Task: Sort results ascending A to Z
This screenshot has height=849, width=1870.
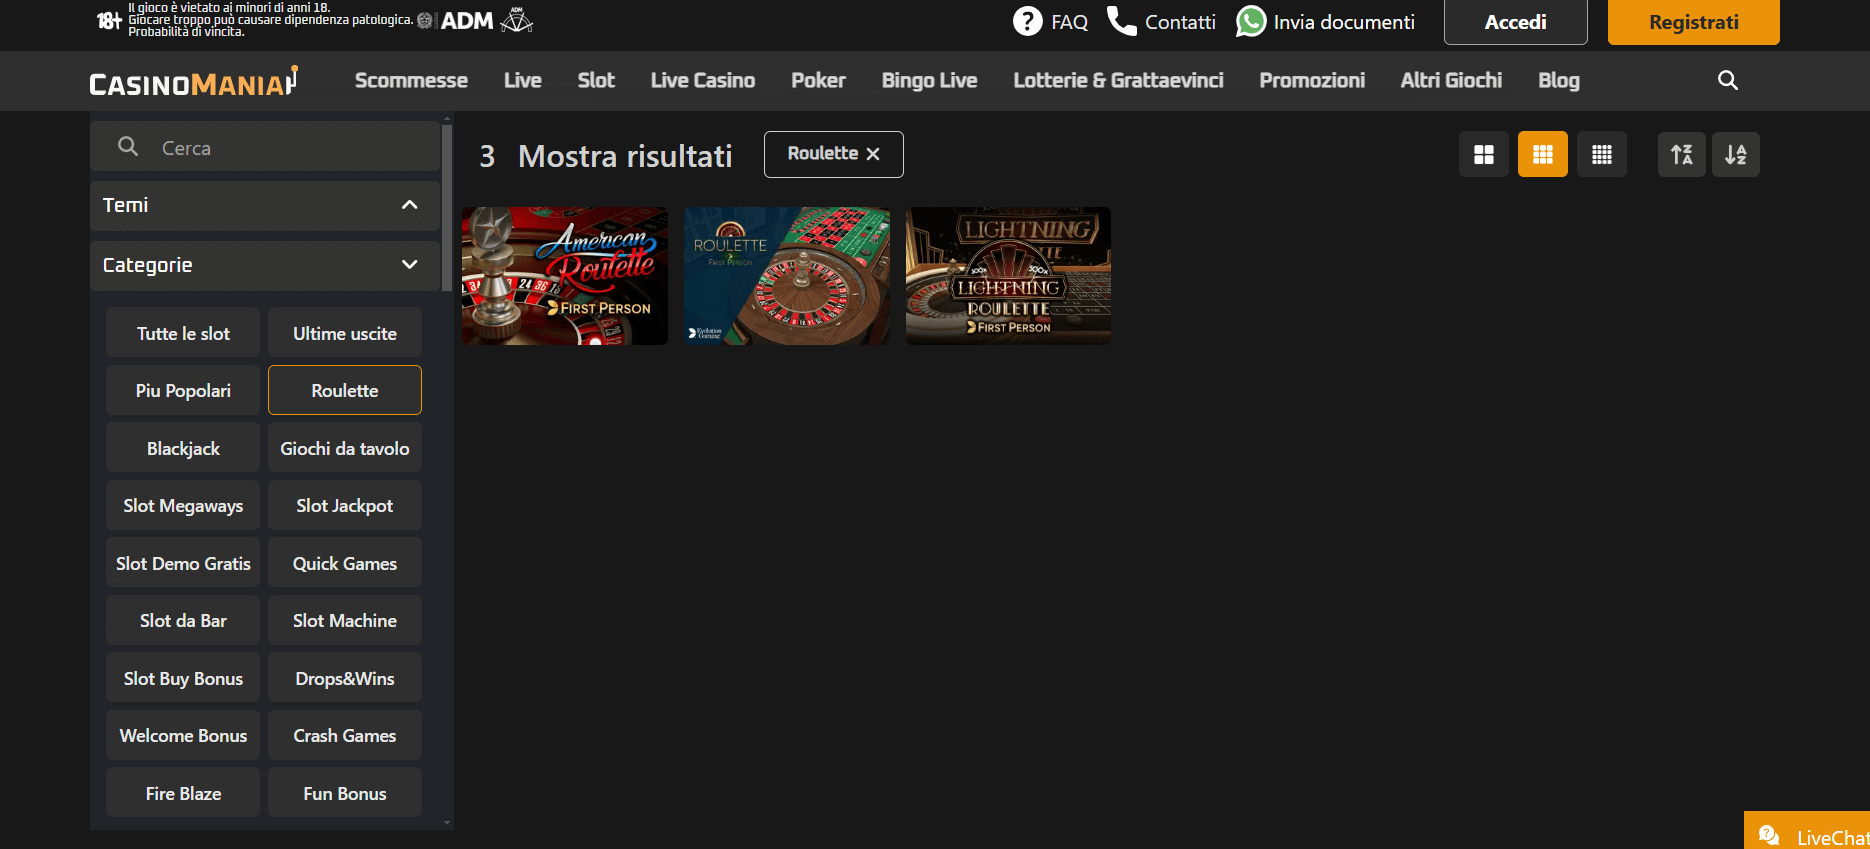Action: tap(1682, 154)
